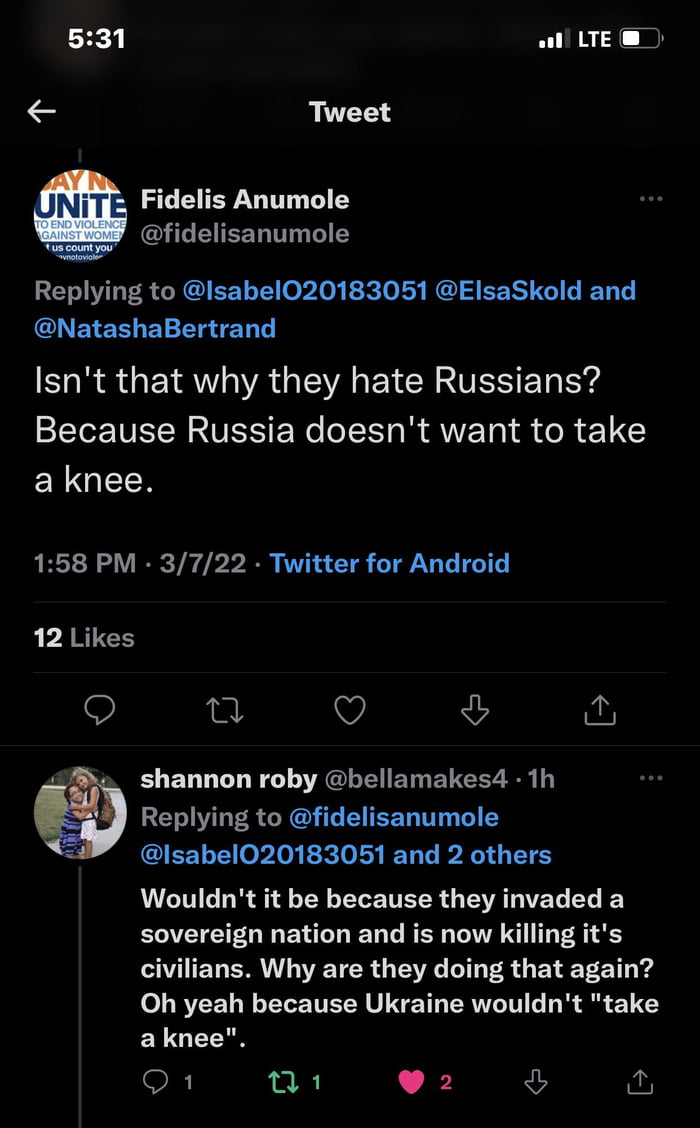The image size is (700, 1128).
Task: Reply to the main tweet
Action: (99, 710)
